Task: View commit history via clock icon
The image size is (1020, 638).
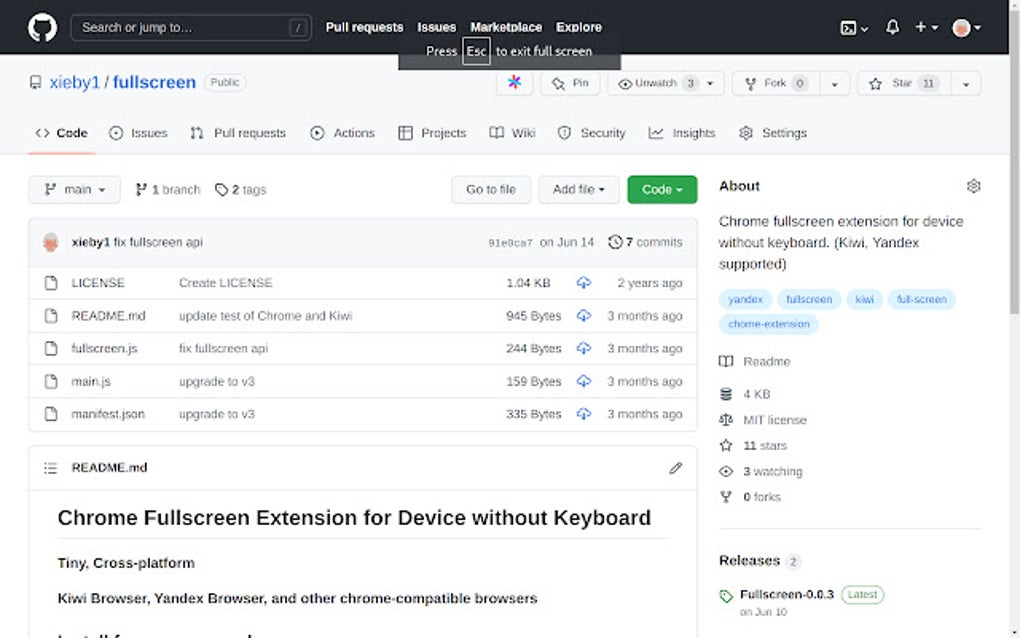Action: tap(617, 241)
